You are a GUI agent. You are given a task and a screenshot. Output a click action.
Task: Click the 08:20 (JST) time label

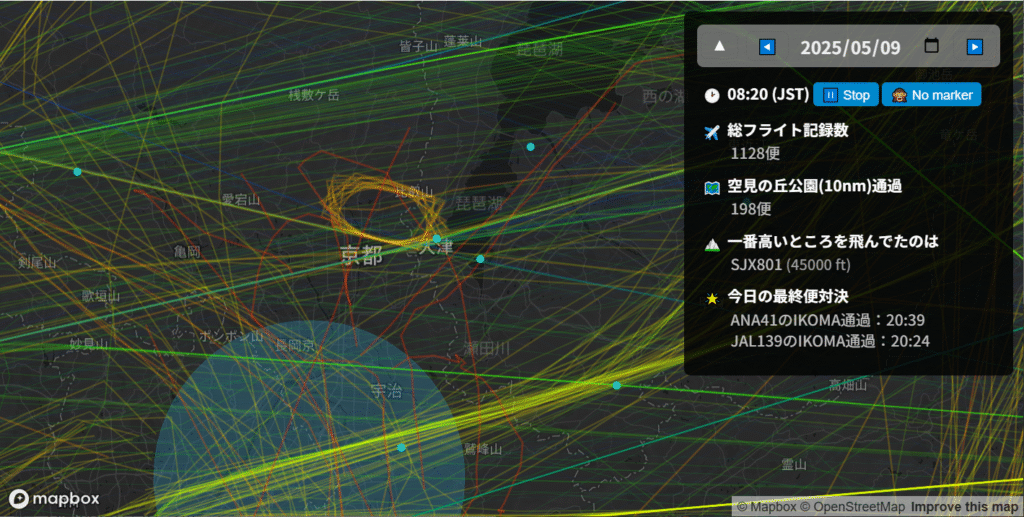pos(768,95)
